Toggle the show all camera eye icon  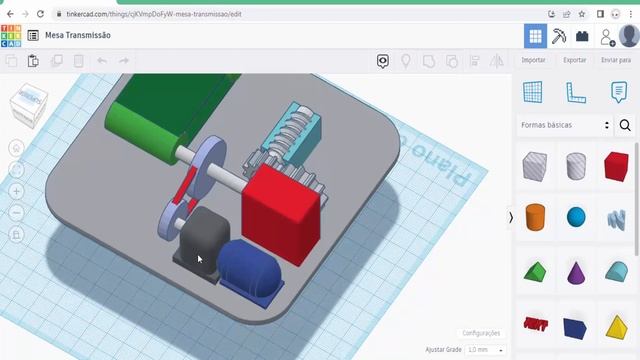(x=382, y=61)
